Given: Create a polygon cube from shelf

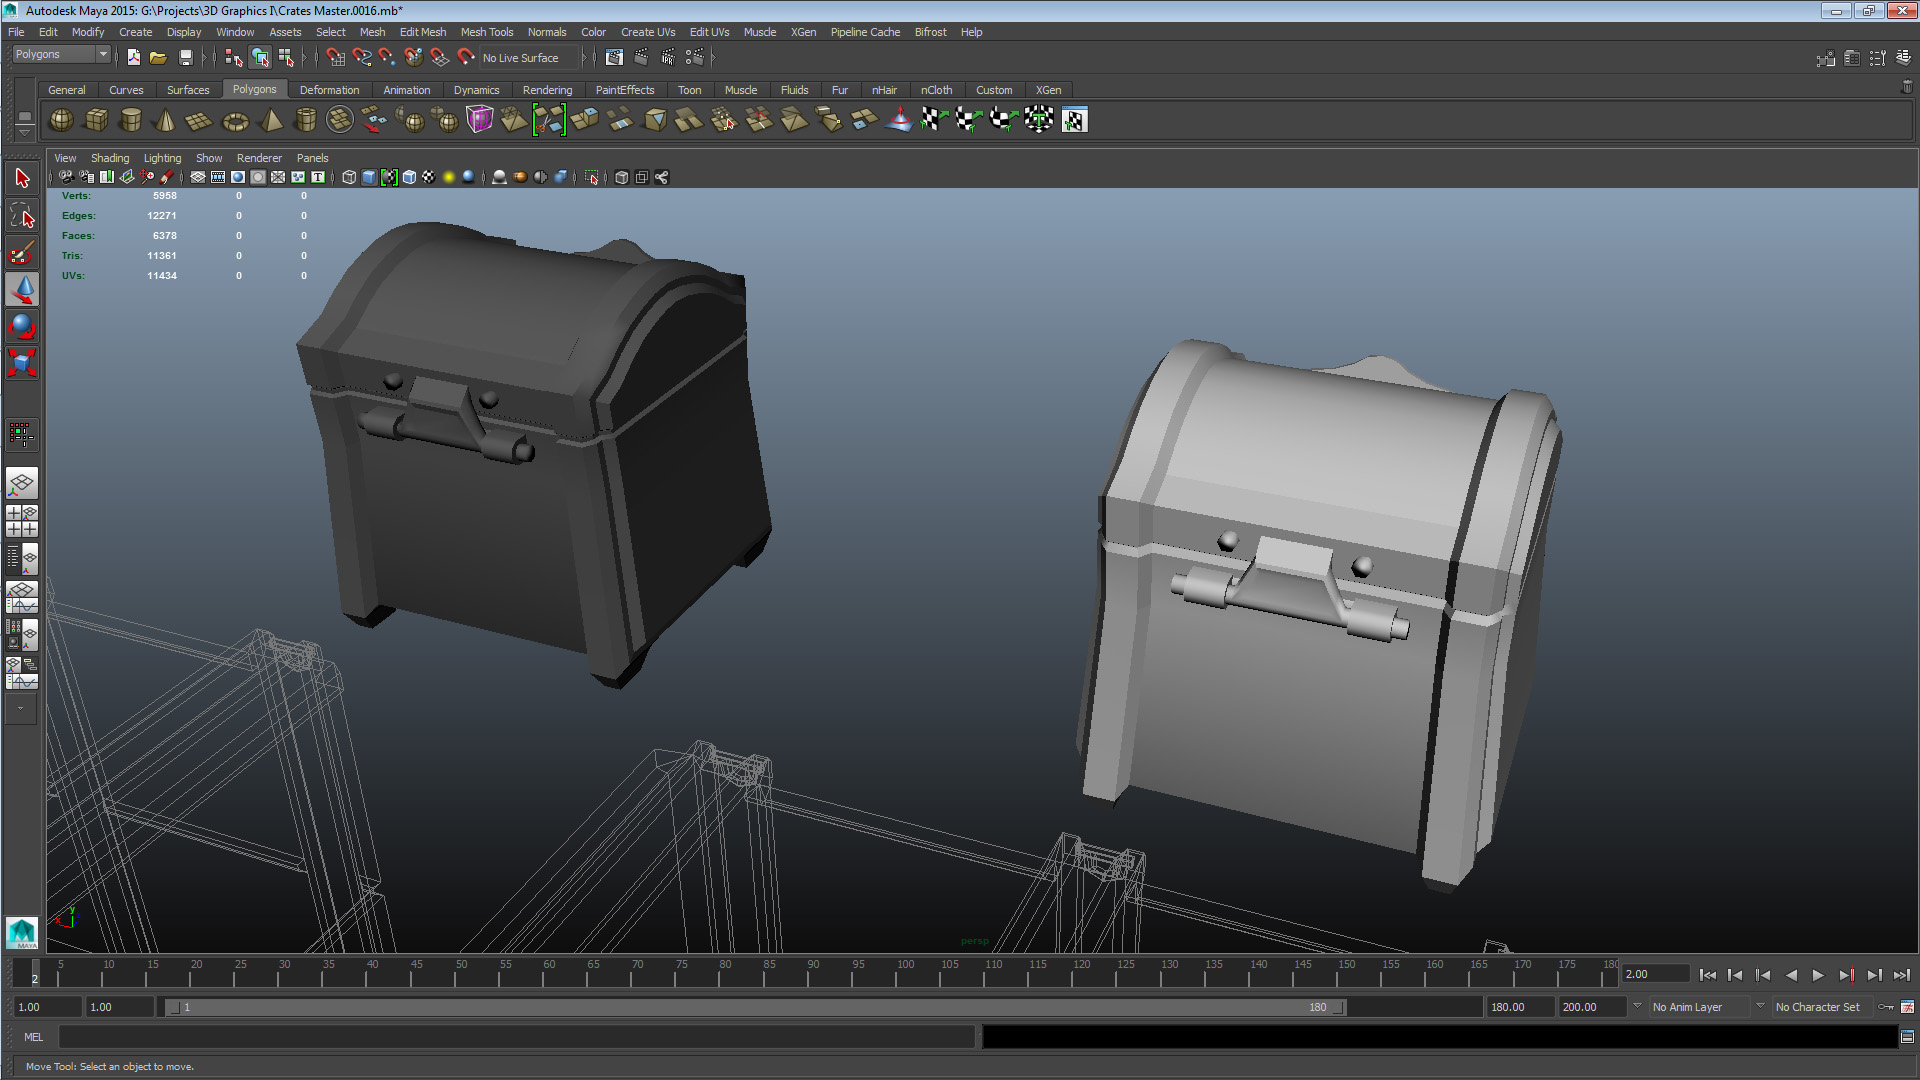Looking at the screenshot, I should point(96,120).
